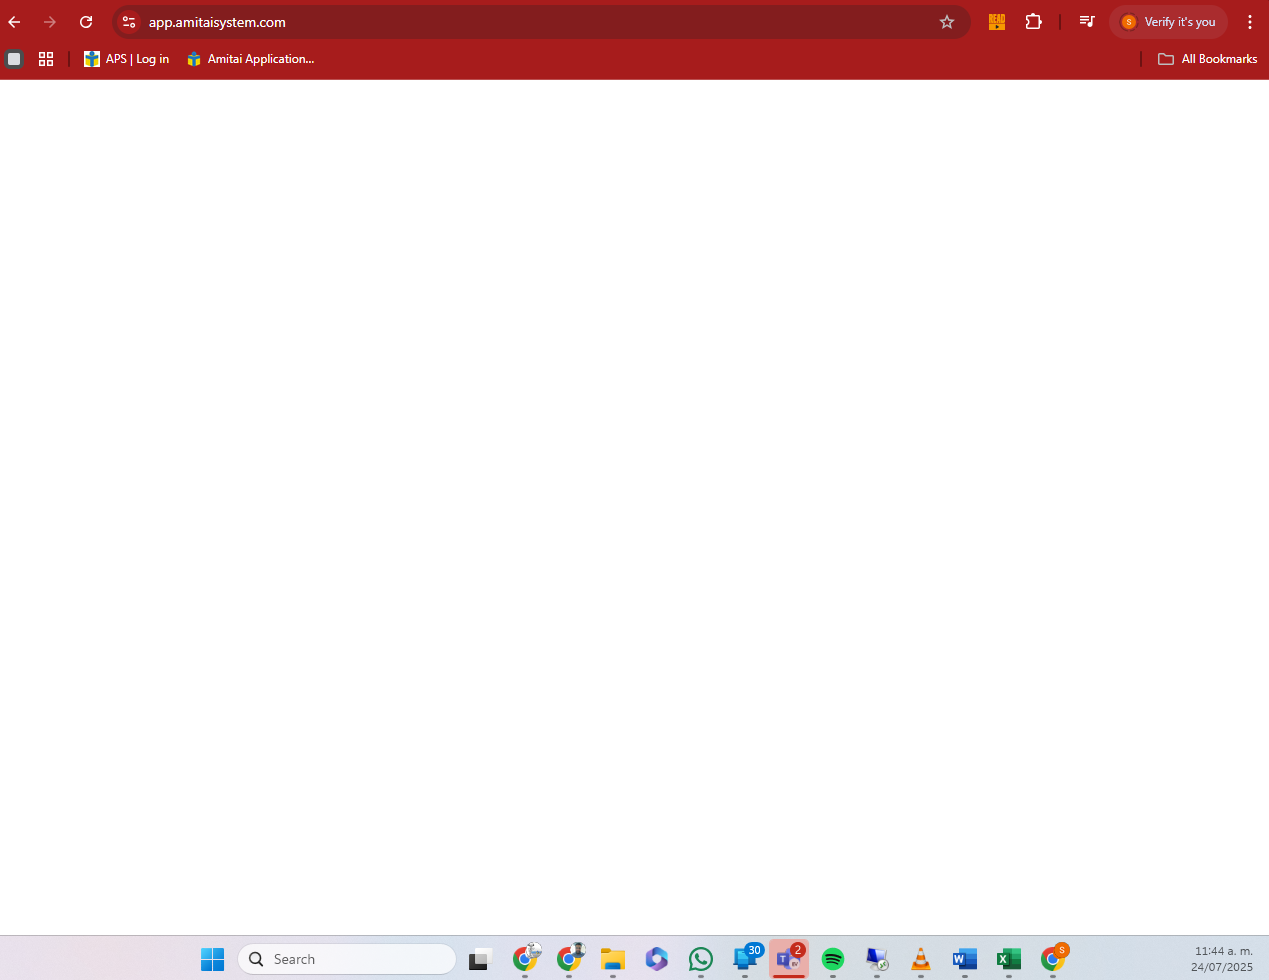Open the apps grid shortcut
Image resolution: width=1269 pixels, height=980 pixels.
click(x=46, y=59)
